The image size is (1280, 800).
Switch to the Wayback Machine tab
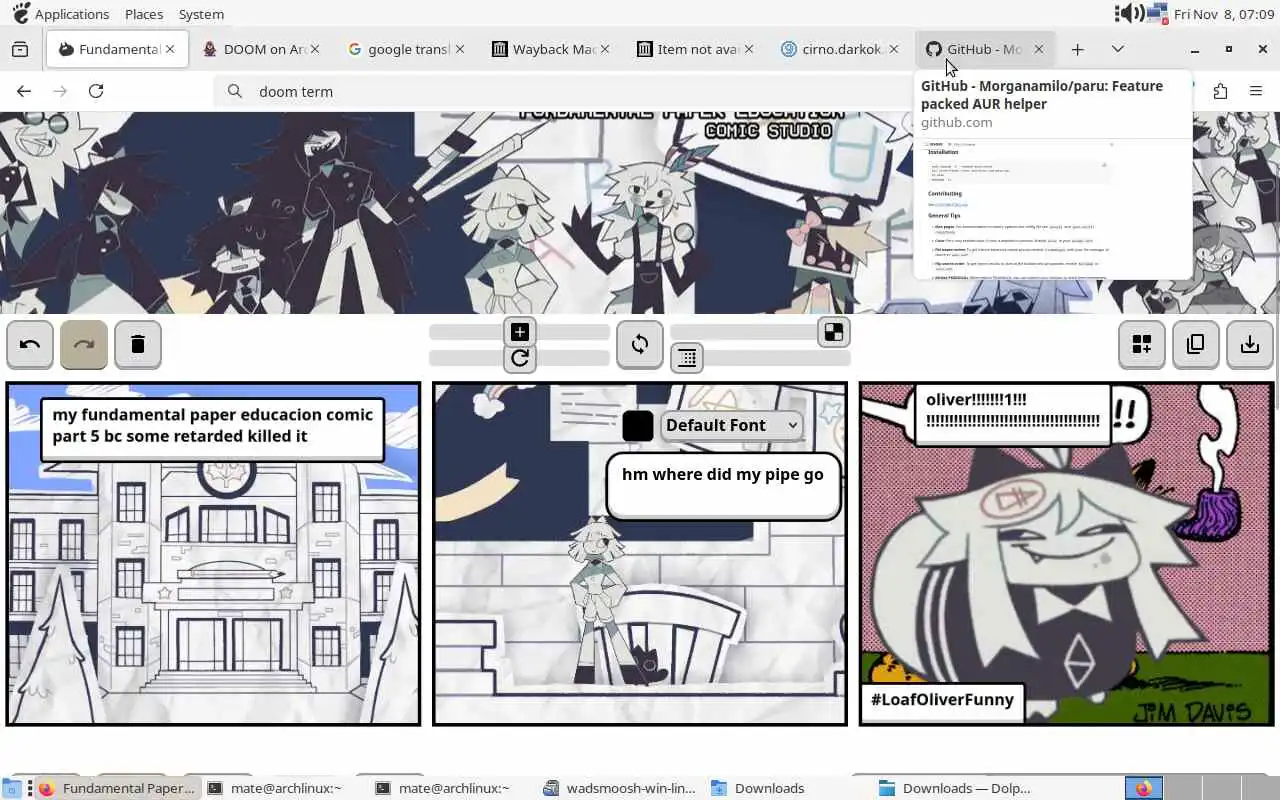550,49
